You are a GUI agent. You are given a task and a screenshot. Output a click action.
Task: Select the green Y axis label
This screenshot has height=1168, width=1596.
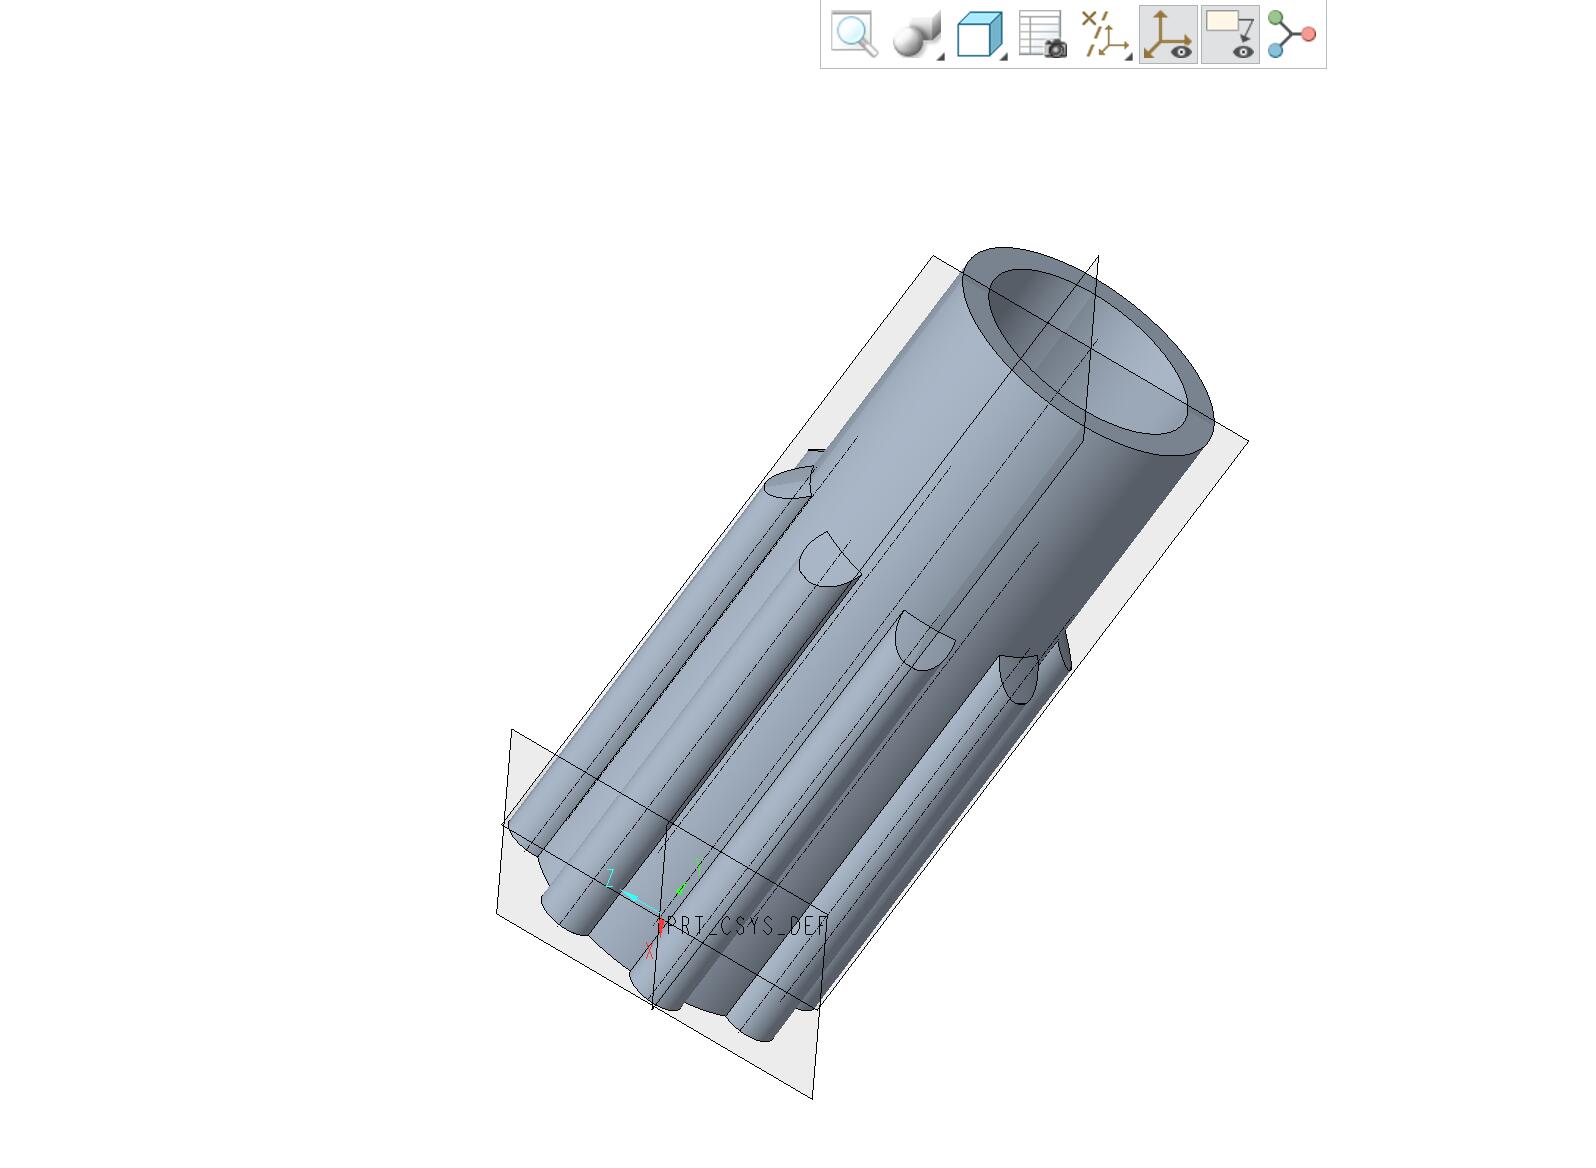coord(697,866)
